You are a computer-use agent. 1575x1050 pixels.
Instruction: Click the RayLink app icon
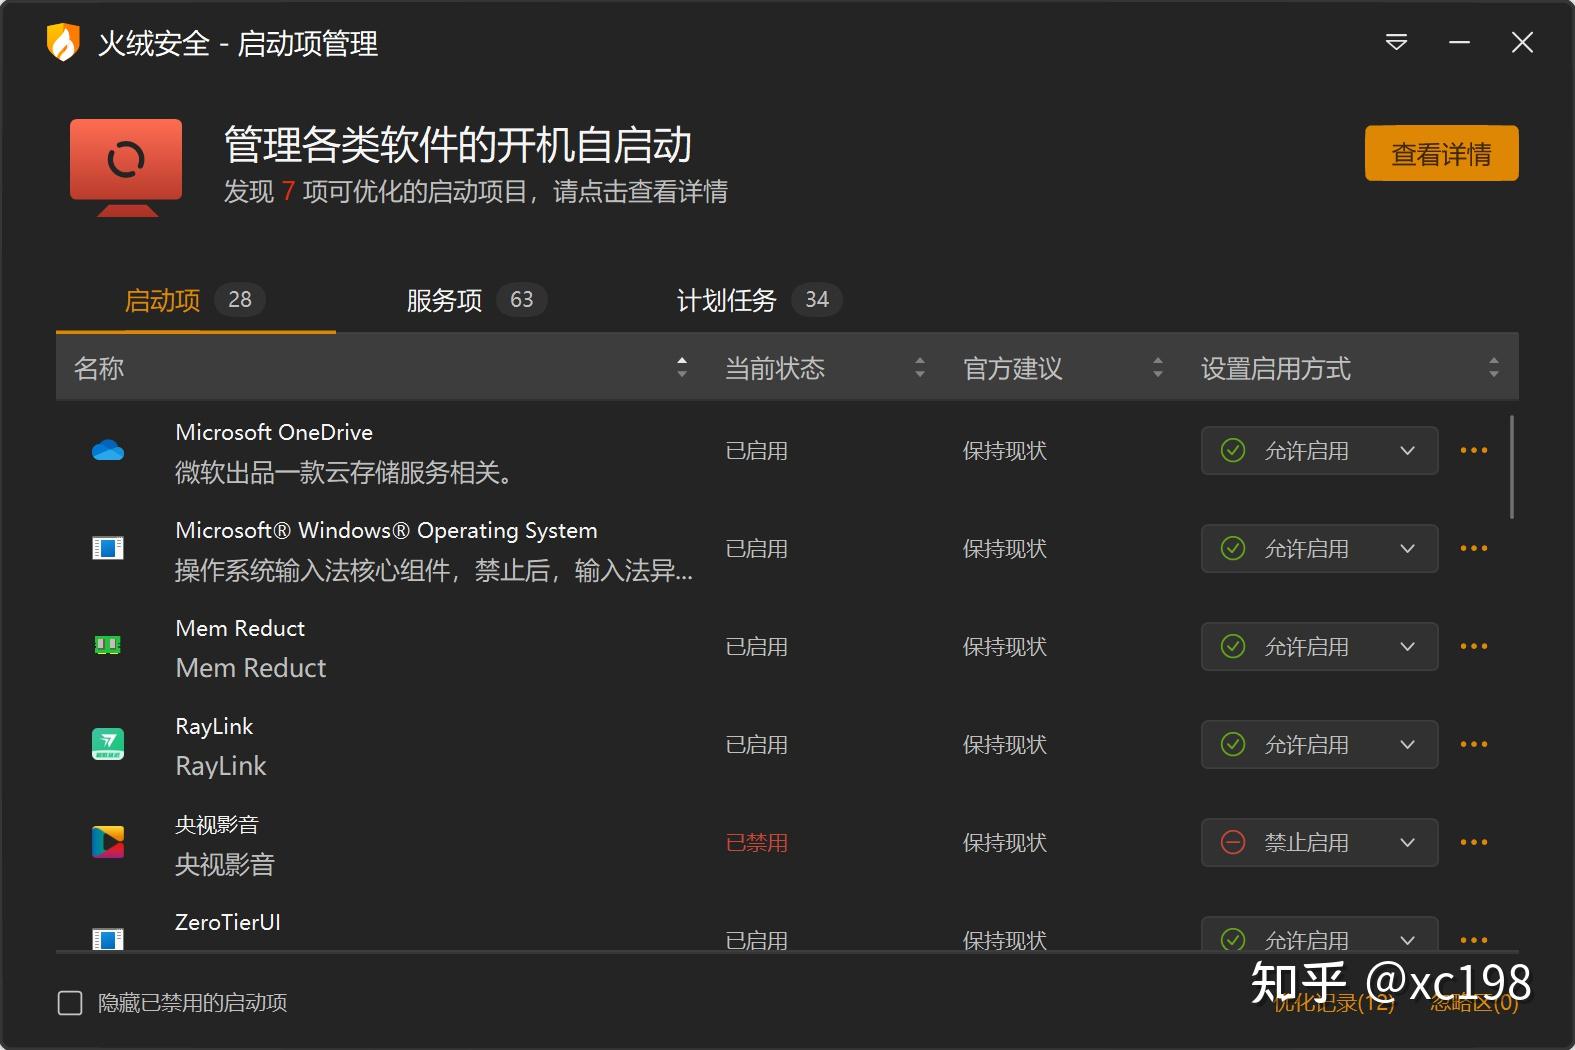point(108,743)
